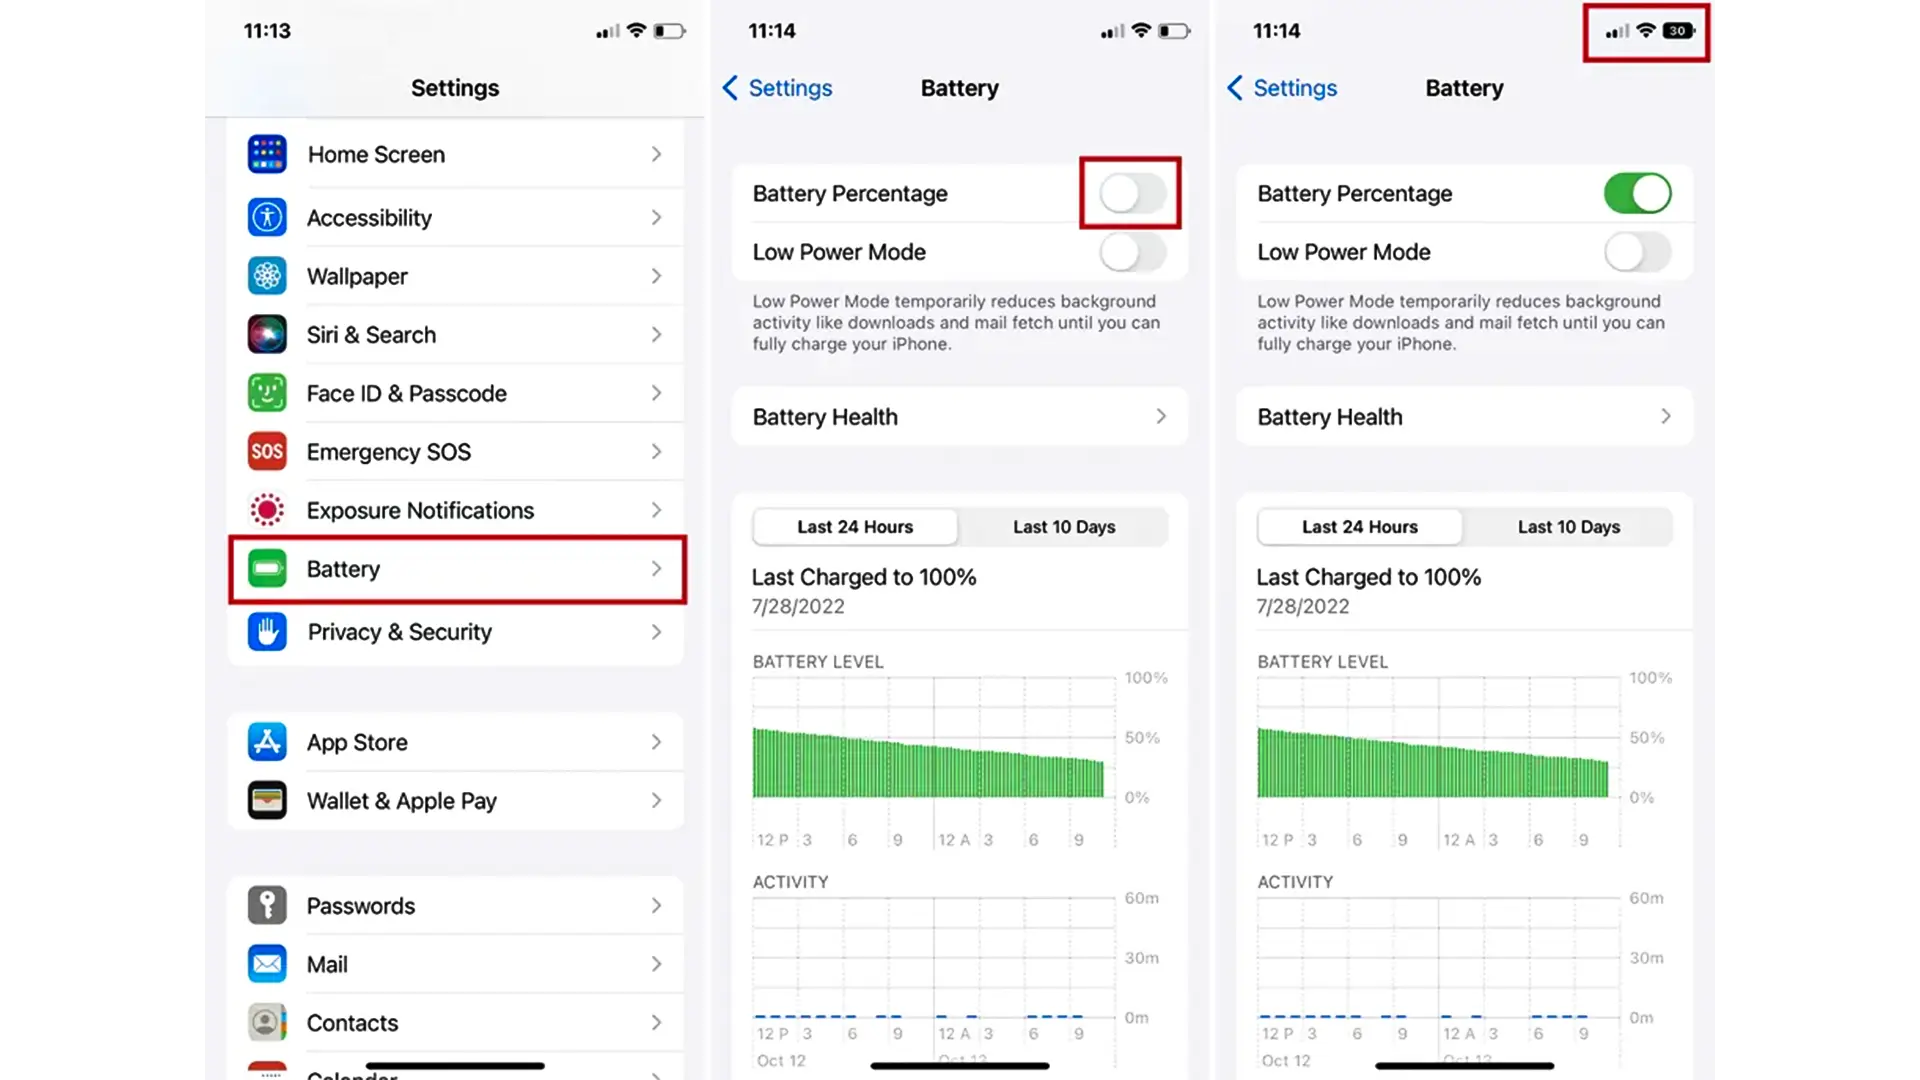Select Last 10 Days tab
The image size is (1920, 1080).
[x=1064, y=526]
